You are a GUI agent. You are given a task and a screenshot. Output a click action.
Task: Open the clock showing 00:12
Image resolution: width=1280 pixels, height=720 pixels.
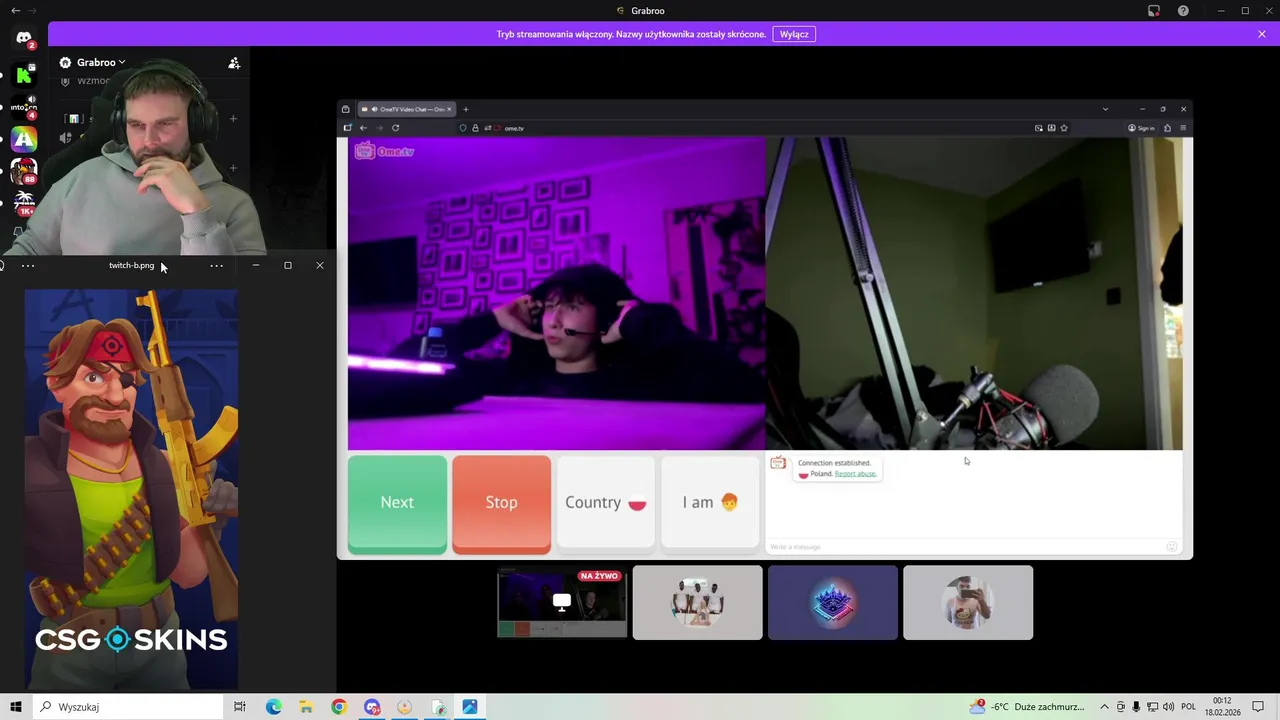(x=1222, y=707)
